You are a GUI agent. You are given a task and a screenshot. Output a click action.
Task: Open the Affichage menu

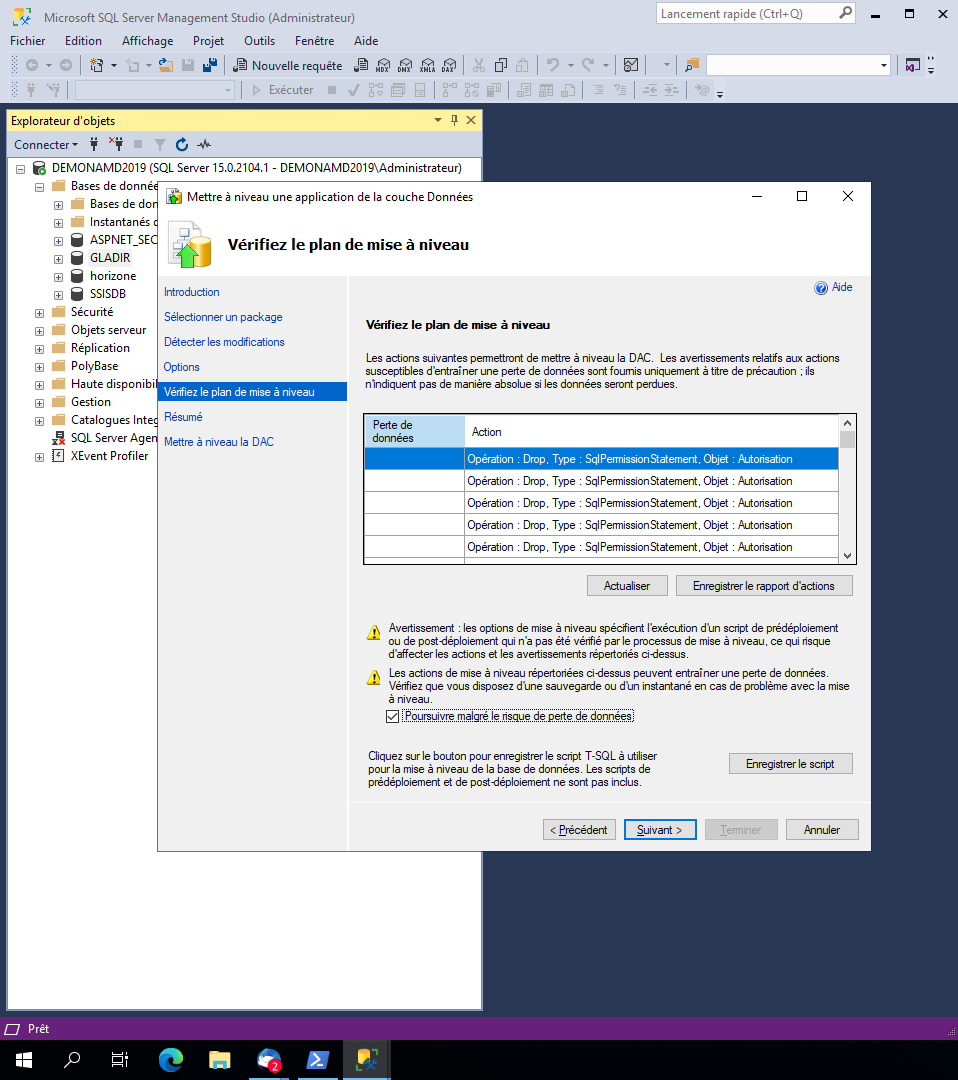click(x=147, y=41)
